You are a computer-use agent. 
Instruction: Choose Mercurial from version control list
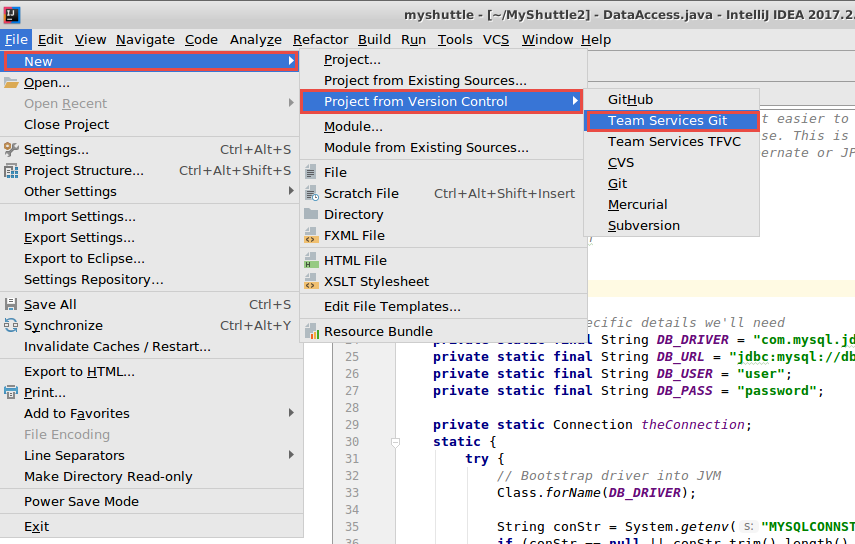[x=671, y=204]
